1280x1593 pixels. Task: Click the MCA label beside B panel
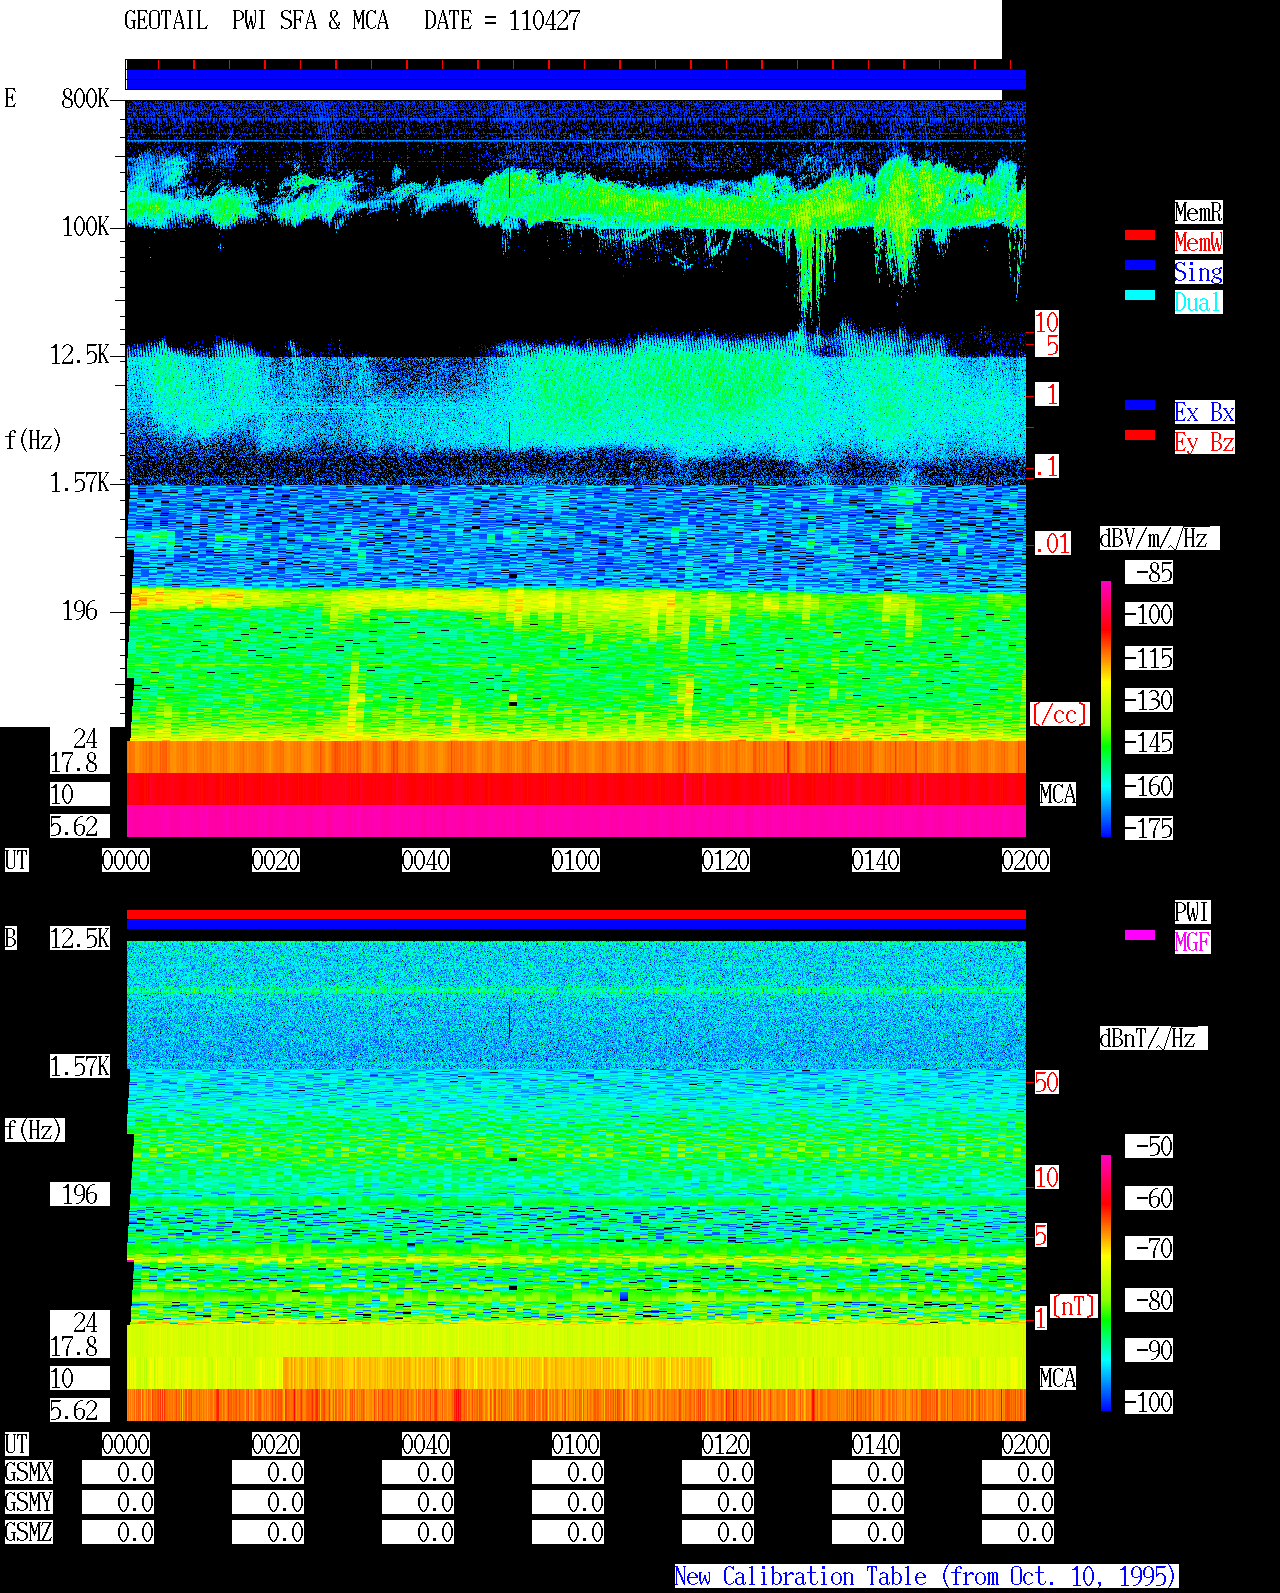point(1058,1378)
